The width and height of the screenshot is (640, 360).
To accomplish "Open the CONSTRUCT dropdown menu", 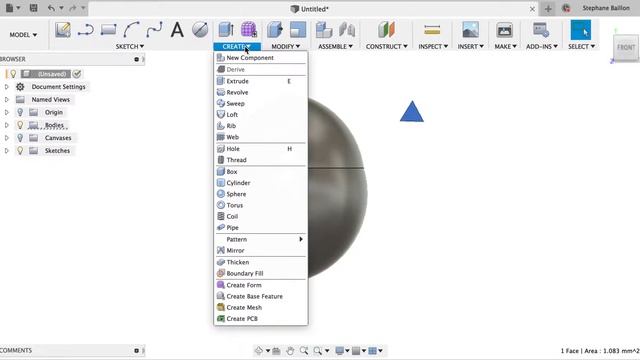I will click(387, 47).
